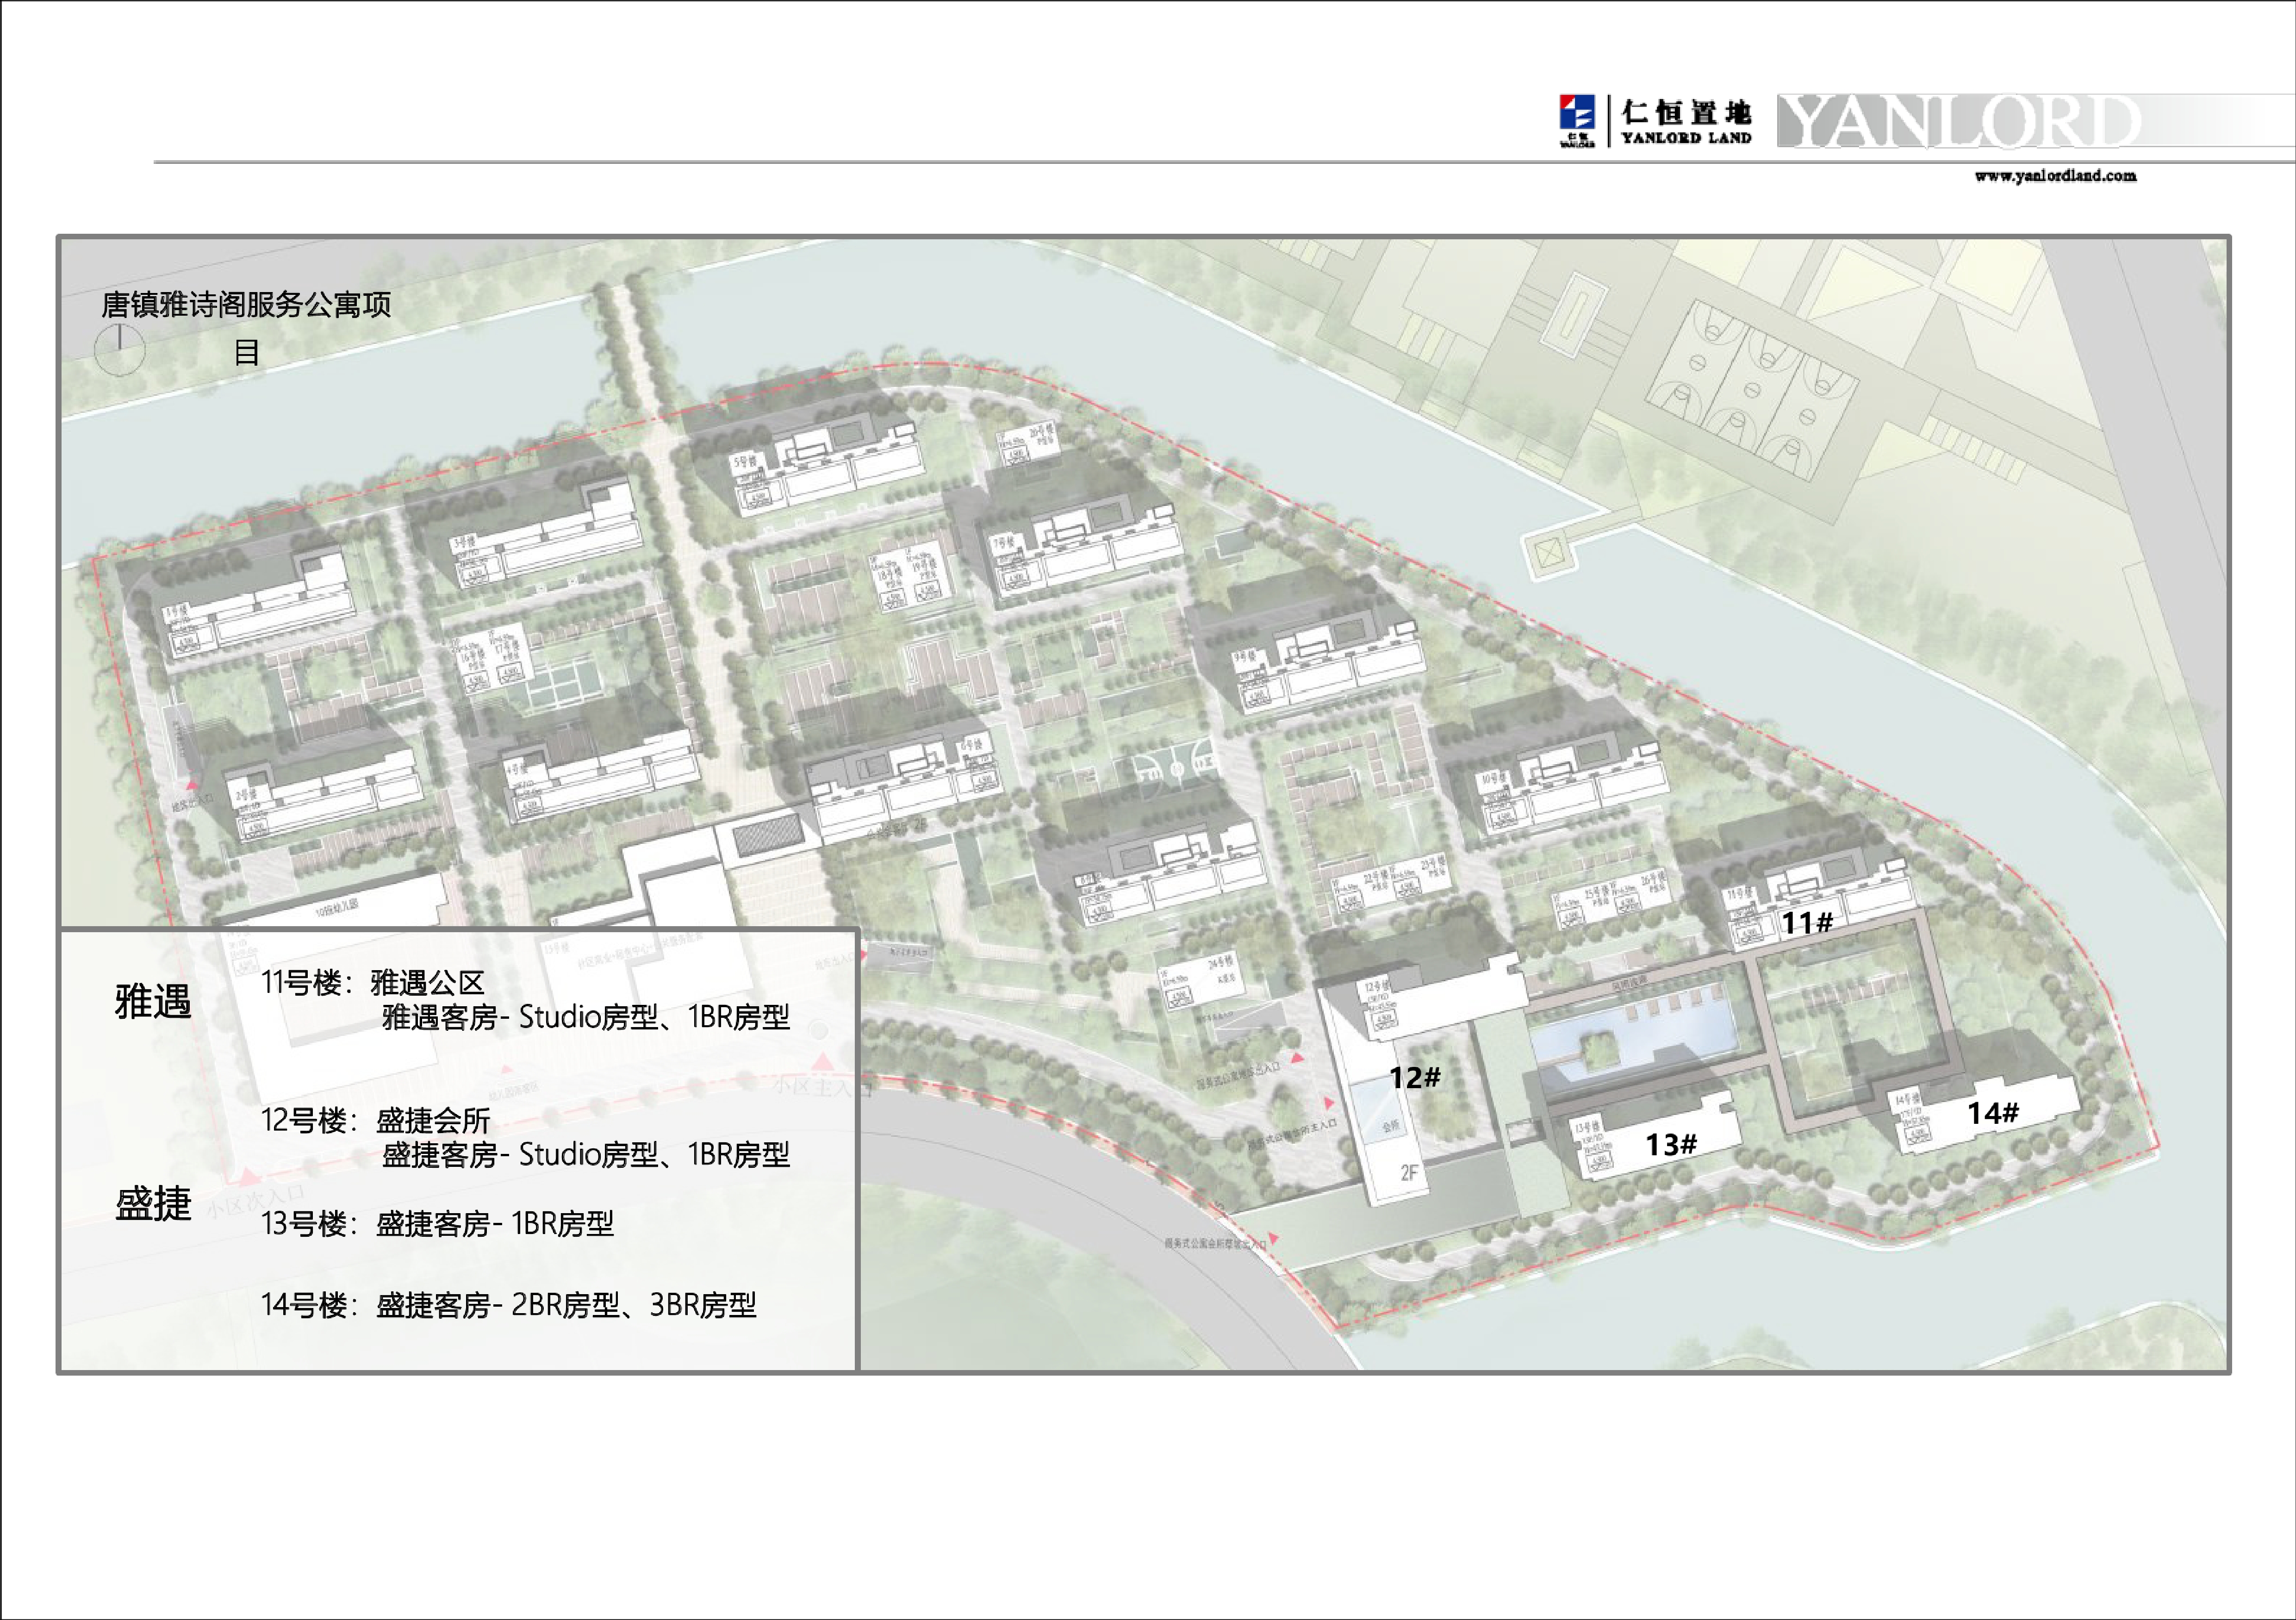This screenshot has width=2296, height=1620.
Task: Click the '10号楼' building label
Action: [1493, 777]
